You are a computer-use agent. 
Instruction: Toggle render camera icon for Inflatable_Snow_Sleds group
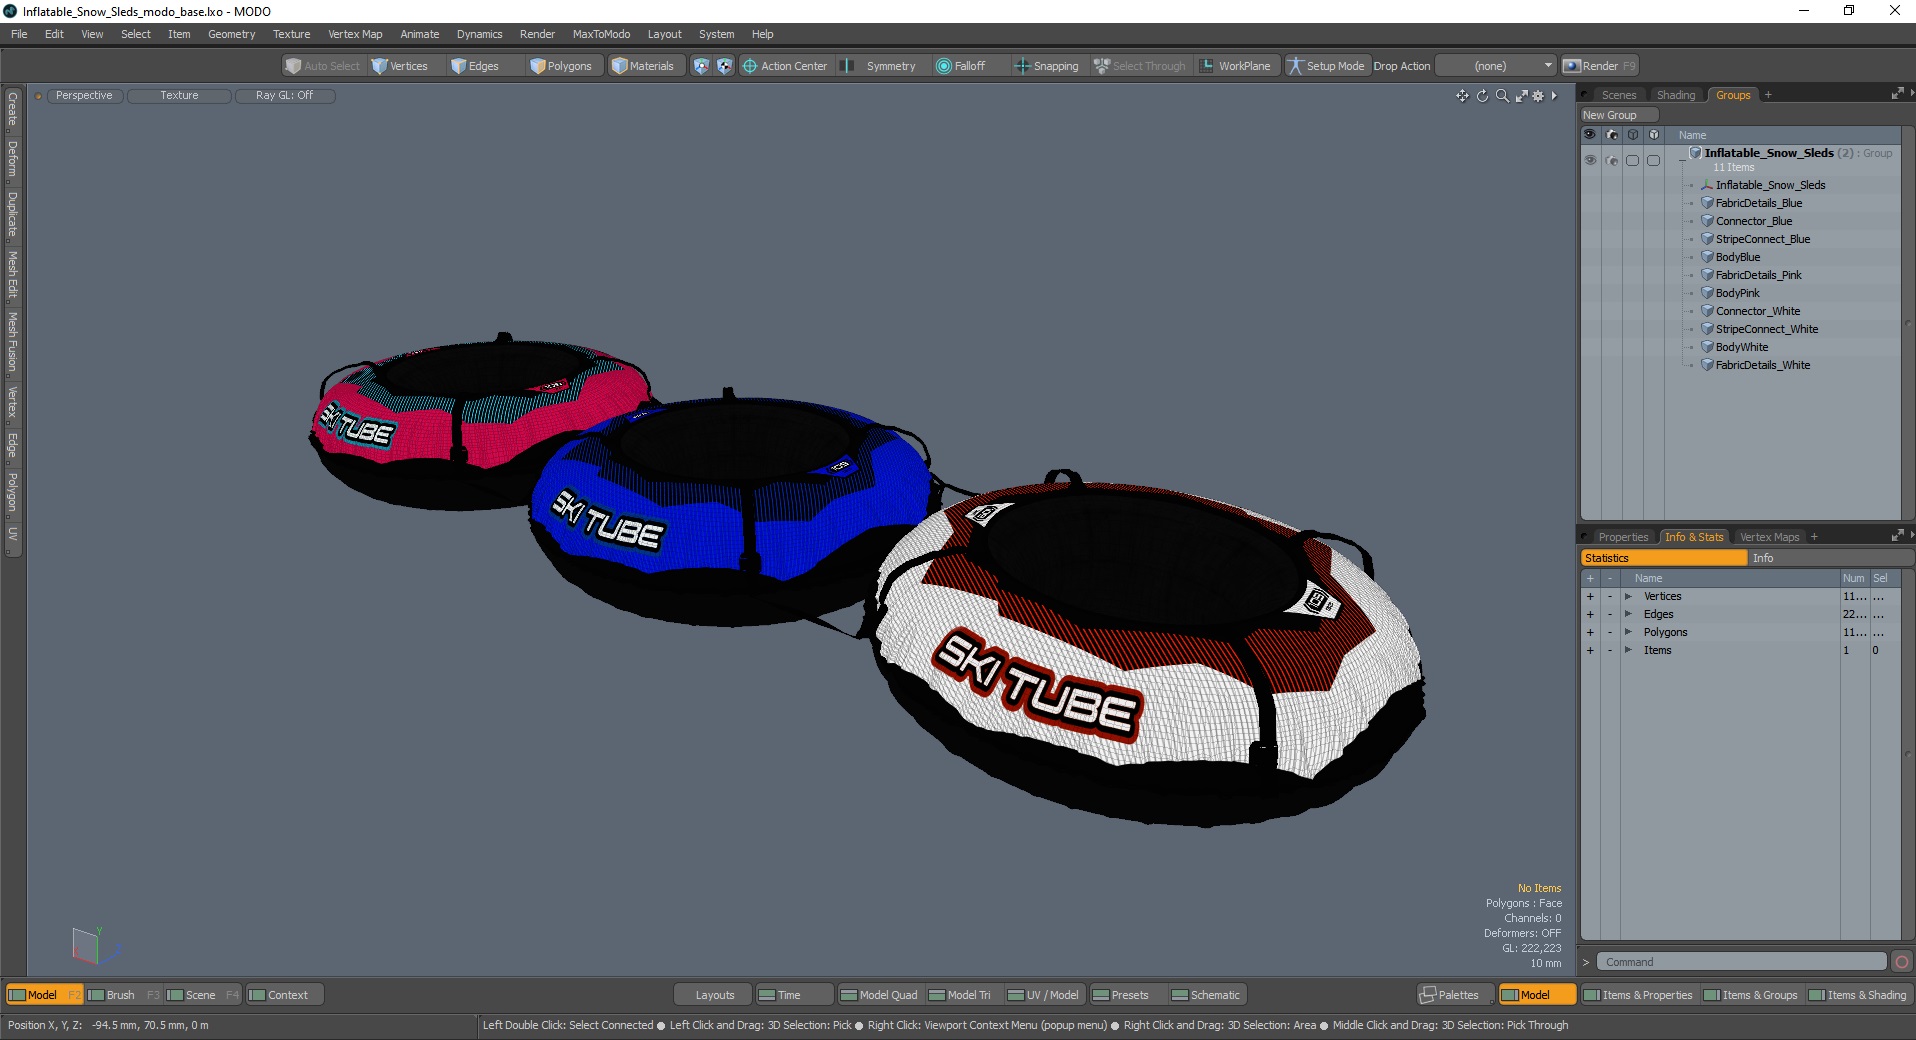(1611, 160)
